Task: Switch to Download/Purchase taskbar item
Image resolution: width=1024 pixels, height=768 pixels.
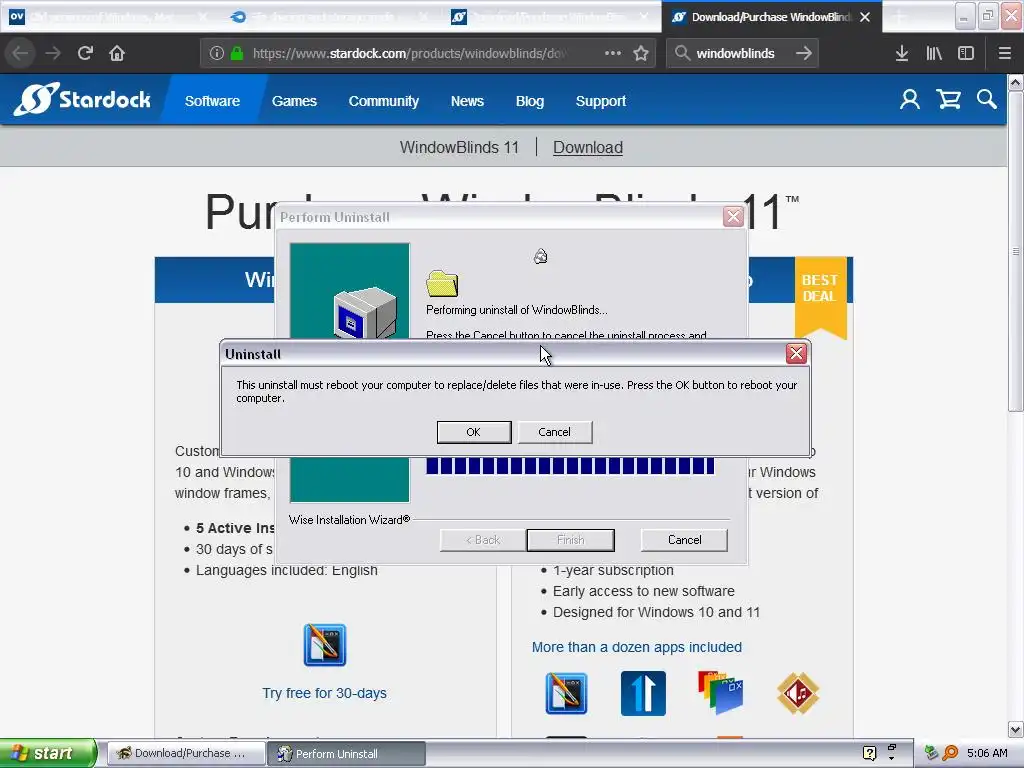Action: 185,753
